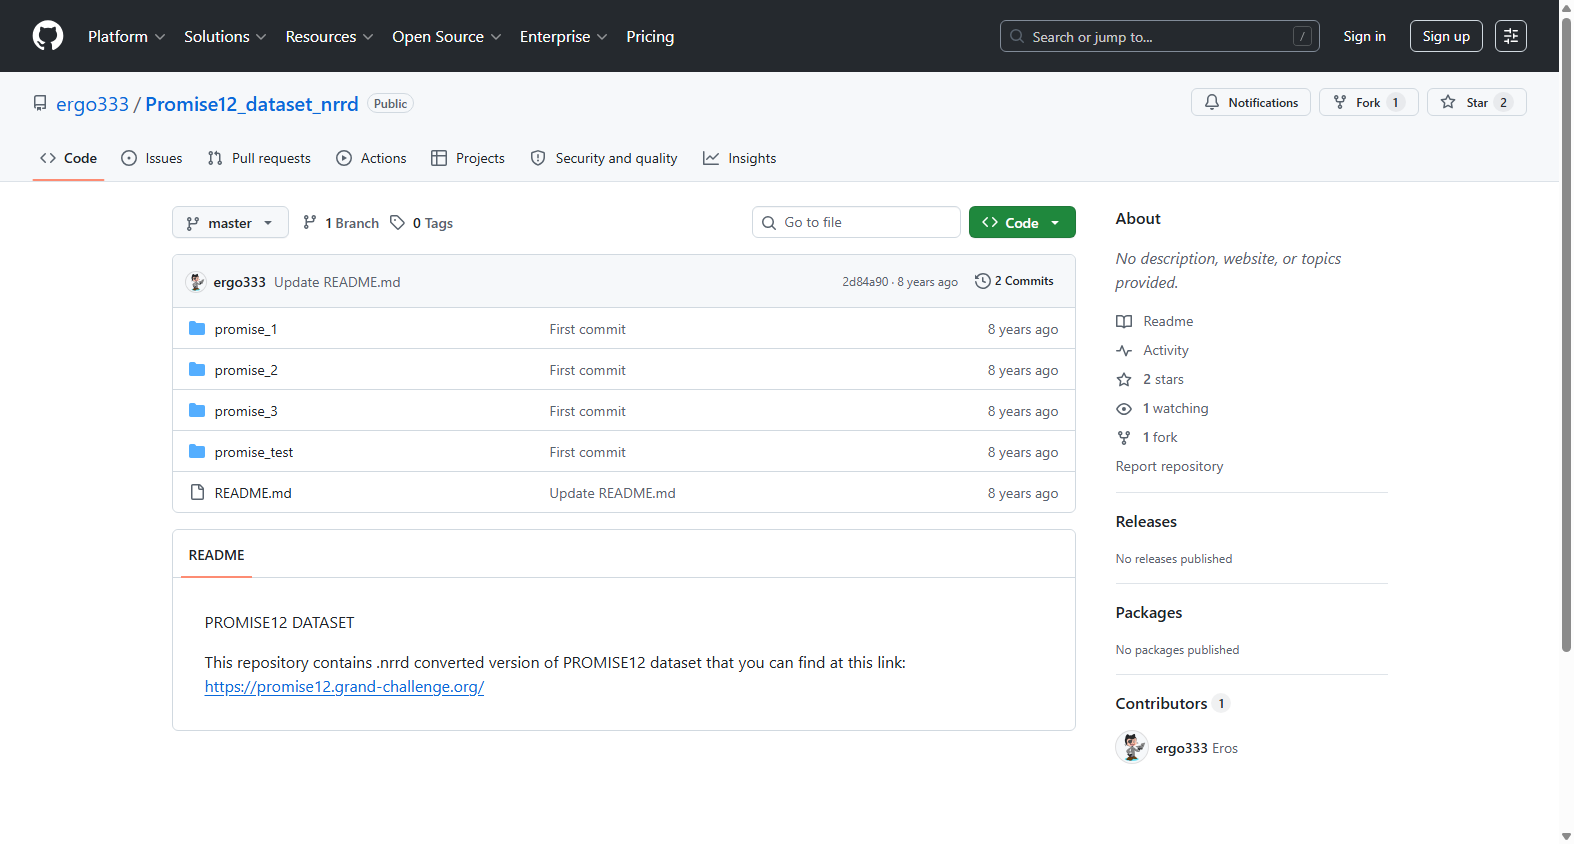Switch to the Insights tab
This screenshot has height=844, width=1574.
[x=740, y=158]
